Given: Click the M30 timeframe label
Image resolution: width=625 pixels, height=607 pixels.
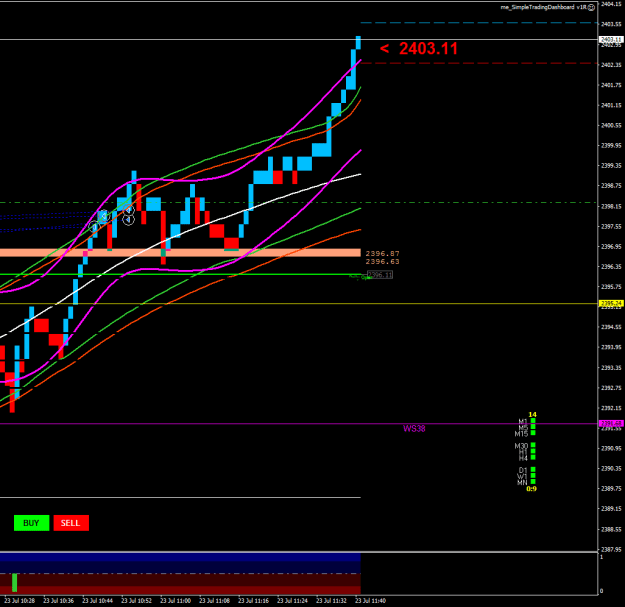Looking at the screenshot, I should click(521, 446).
